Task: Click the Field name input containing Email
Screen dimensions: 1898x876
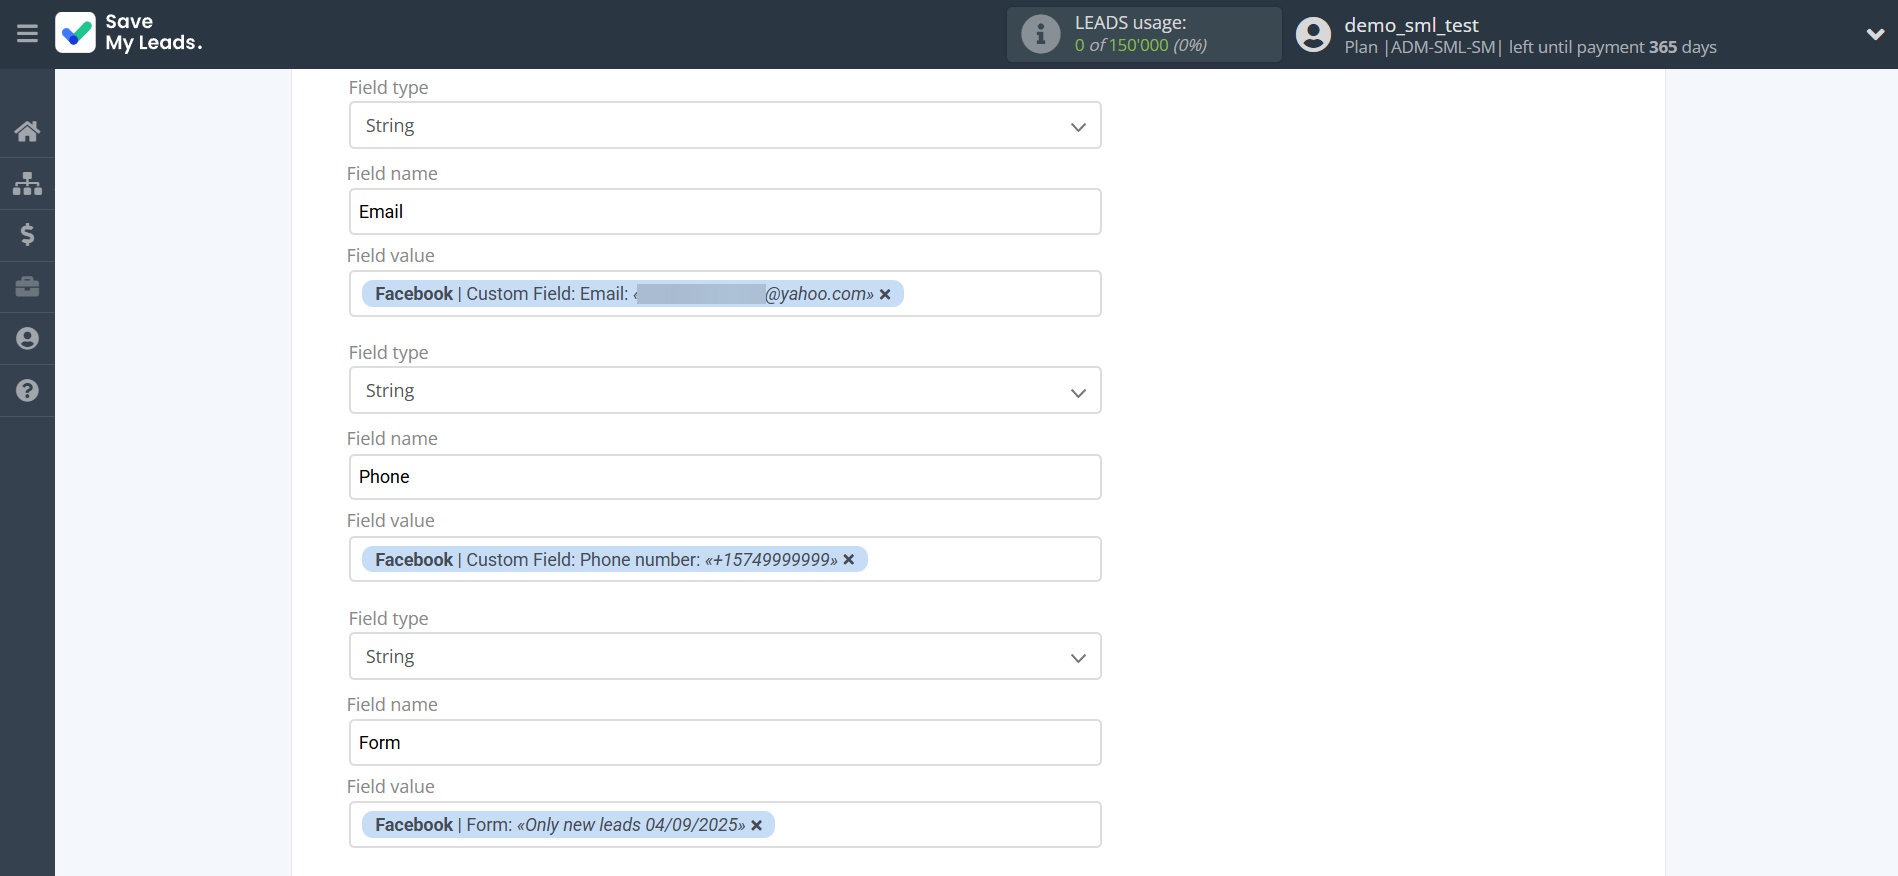Action: coord(724,212)
